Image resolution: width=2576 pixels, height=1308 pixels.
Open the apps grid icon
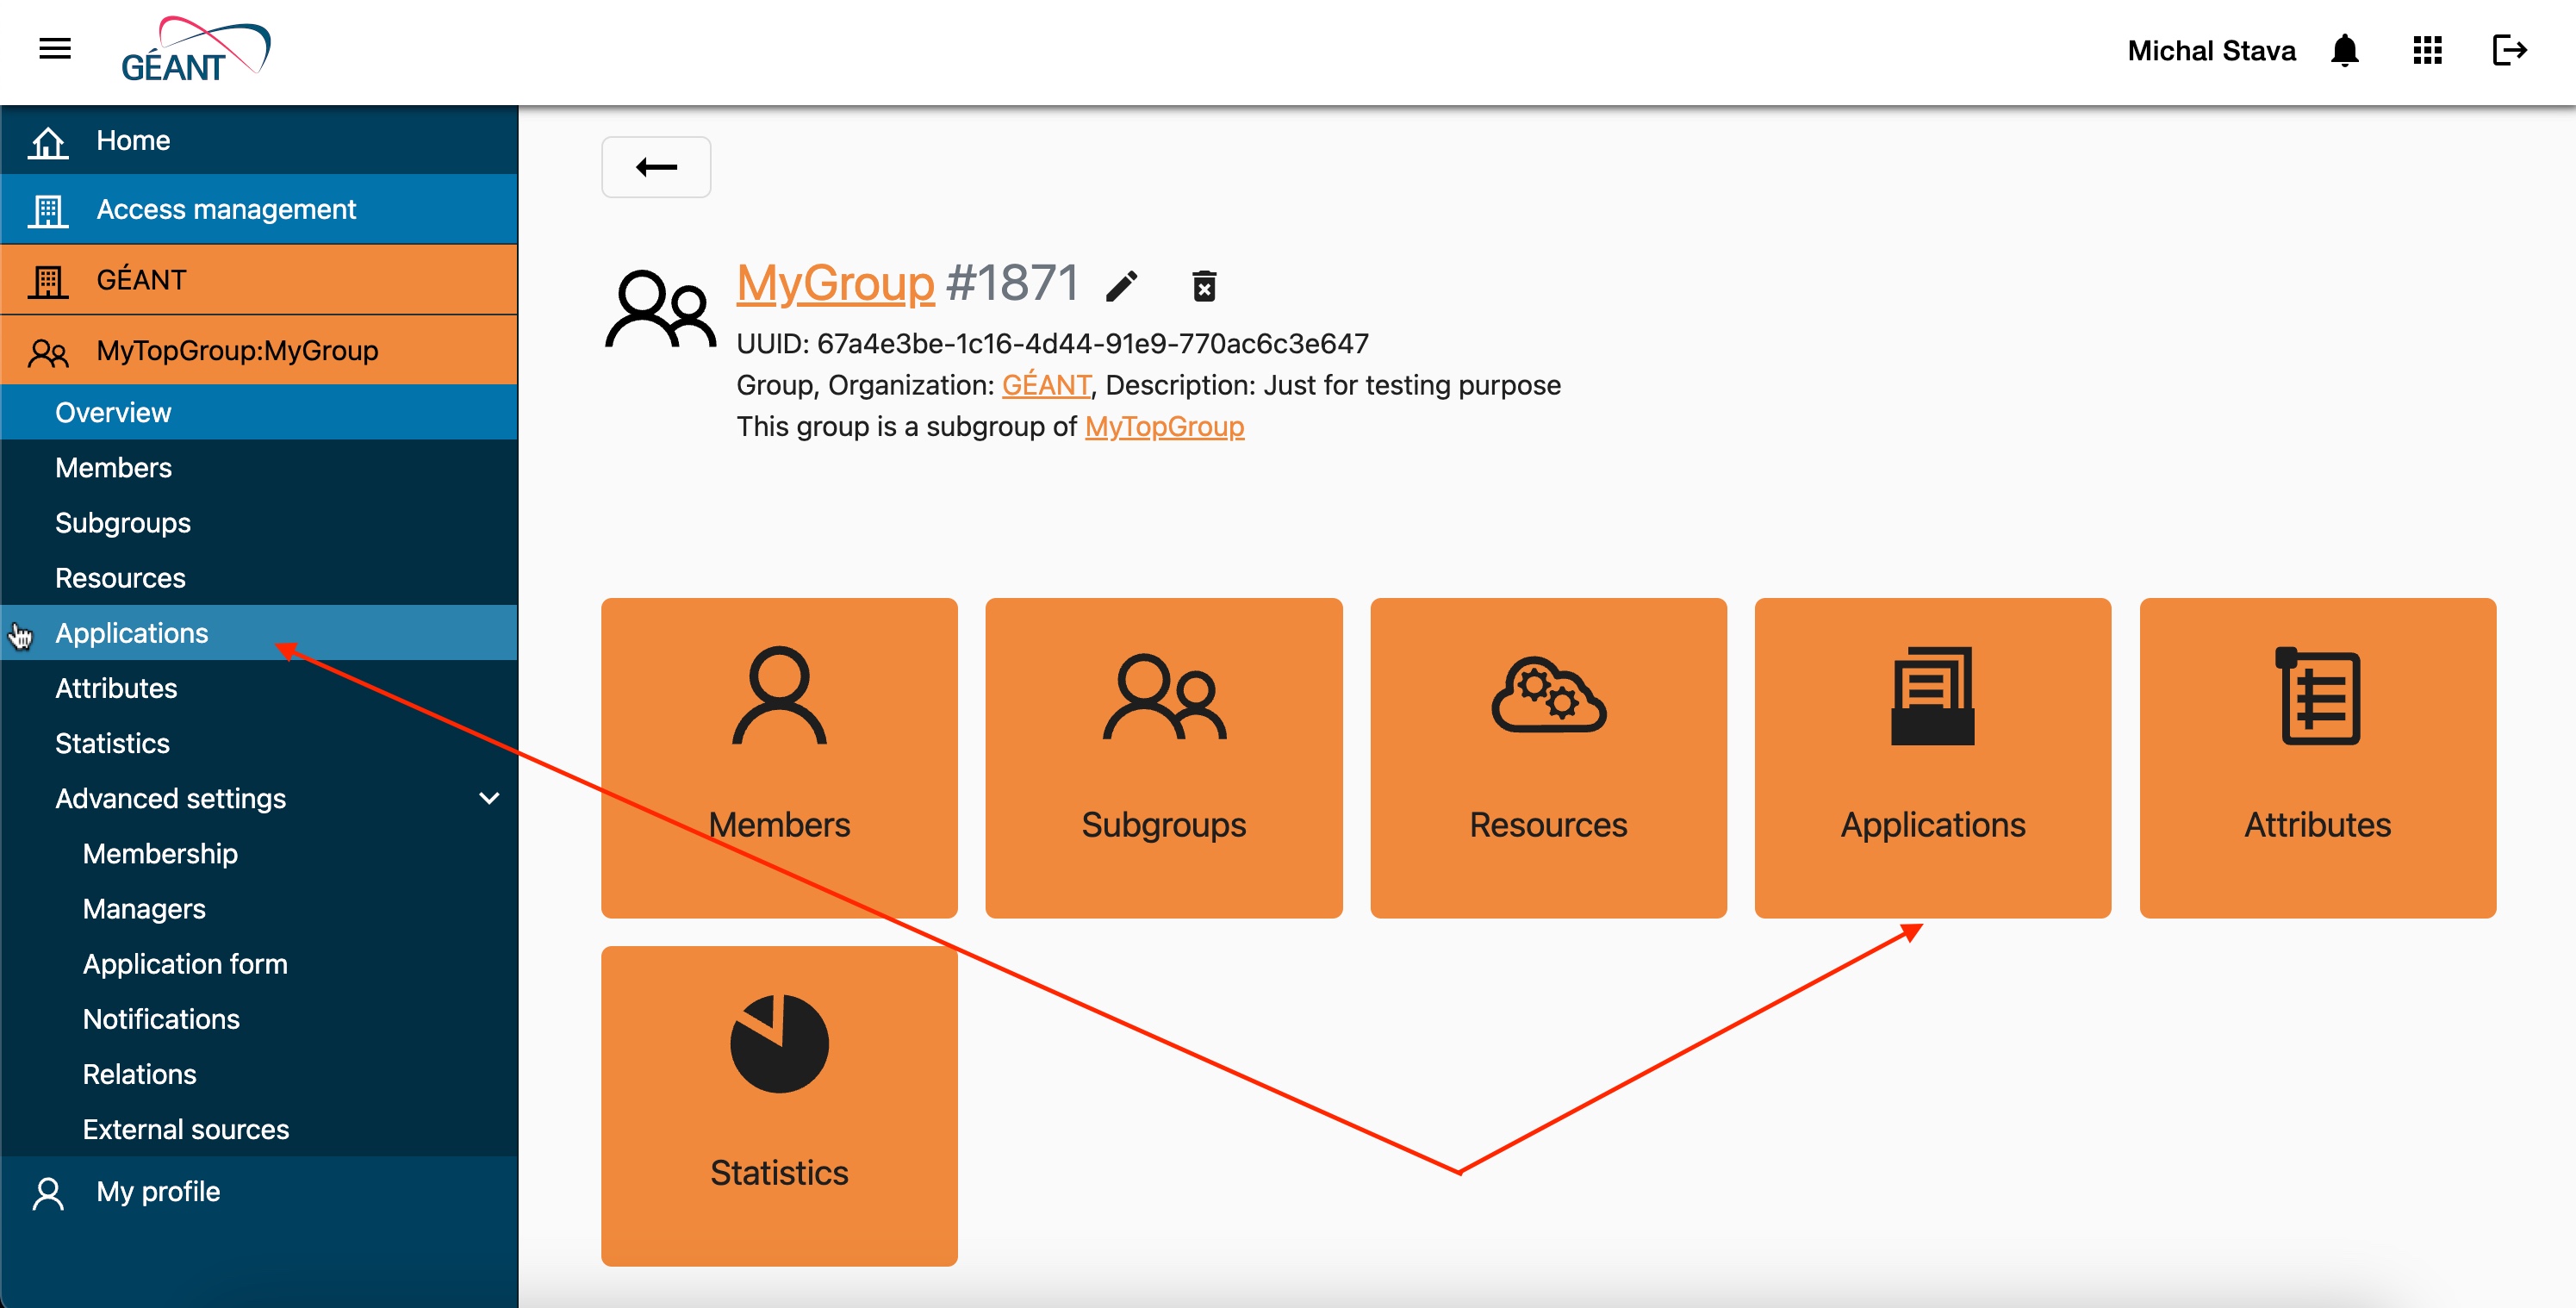2427,50
